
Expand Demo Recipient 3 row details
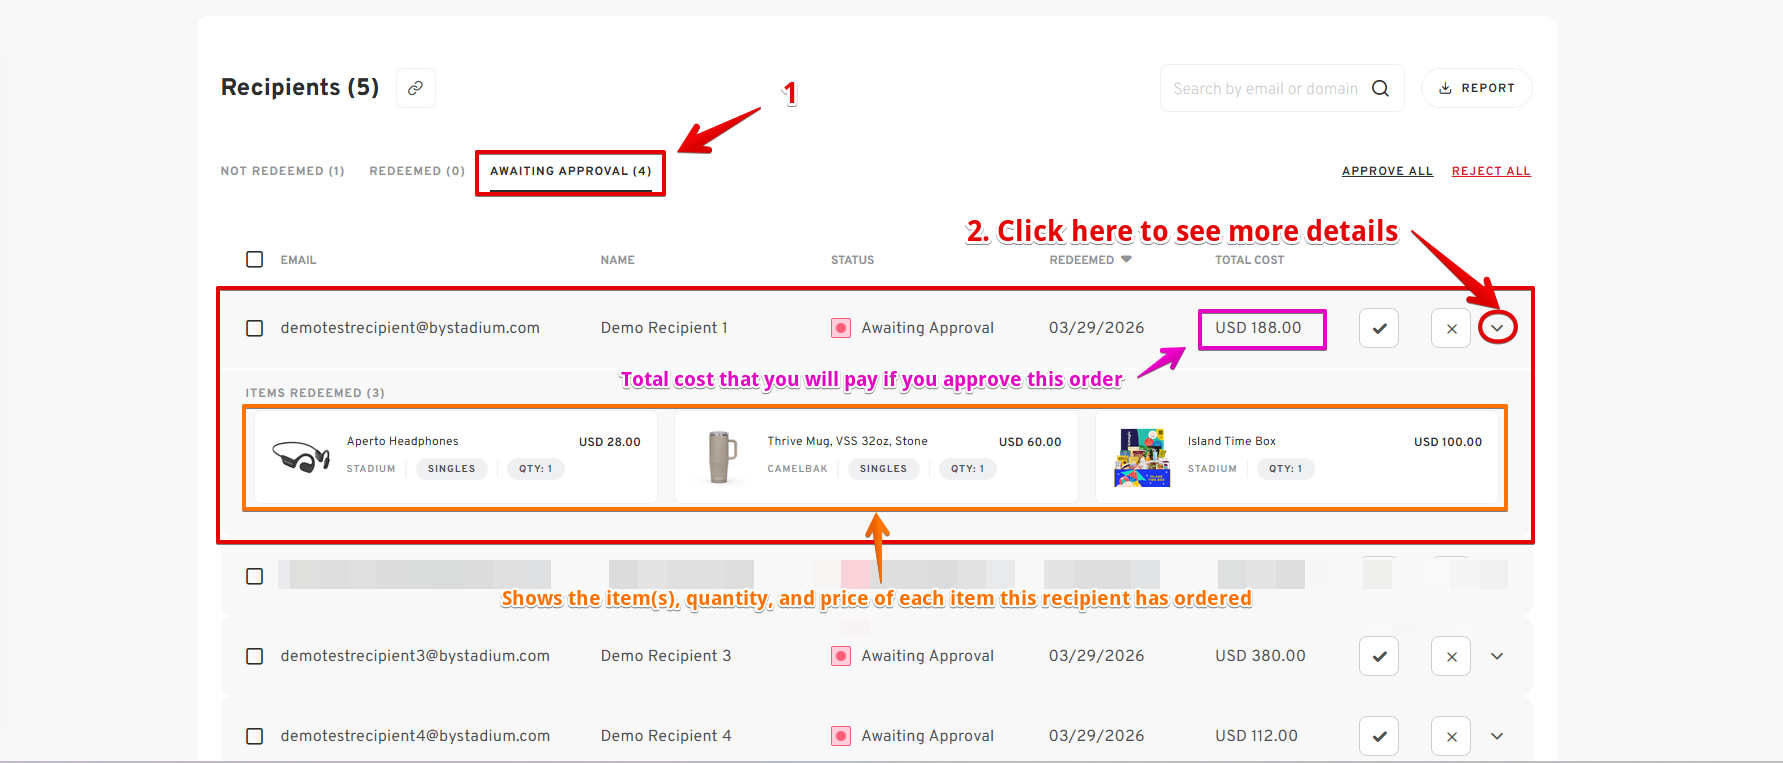click(x=1497, y=656)
